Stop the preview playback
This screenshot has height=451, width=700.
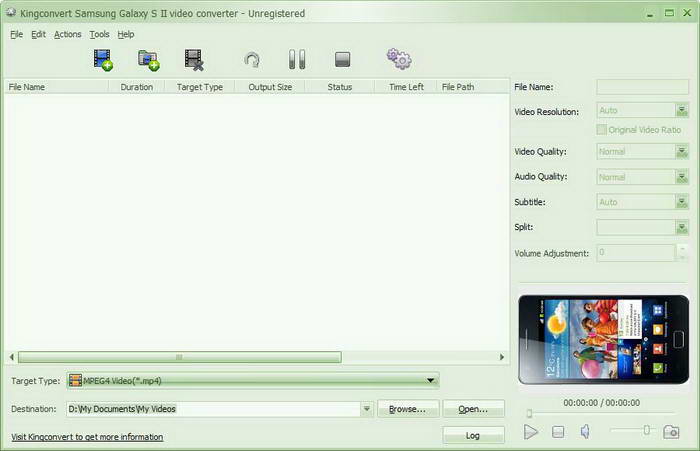[558, 432]
